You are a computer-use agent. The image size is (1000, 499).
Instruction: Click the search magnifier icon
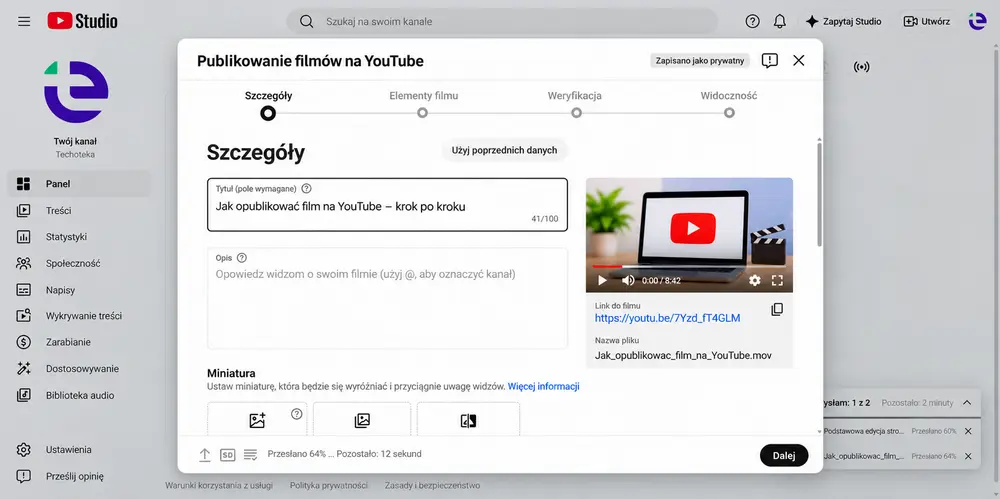307,22
